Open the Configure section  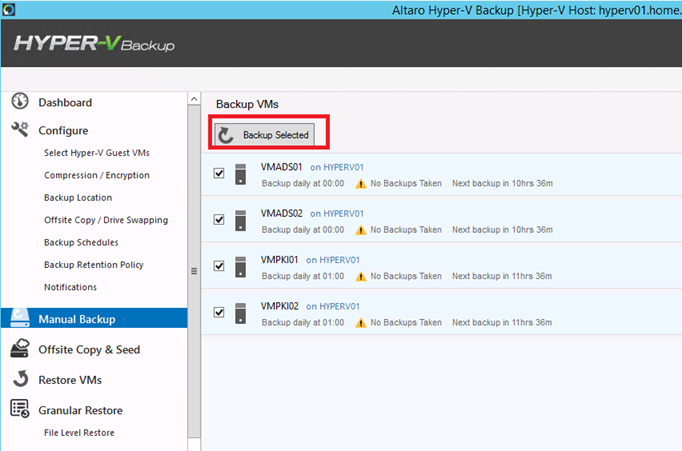63,130
